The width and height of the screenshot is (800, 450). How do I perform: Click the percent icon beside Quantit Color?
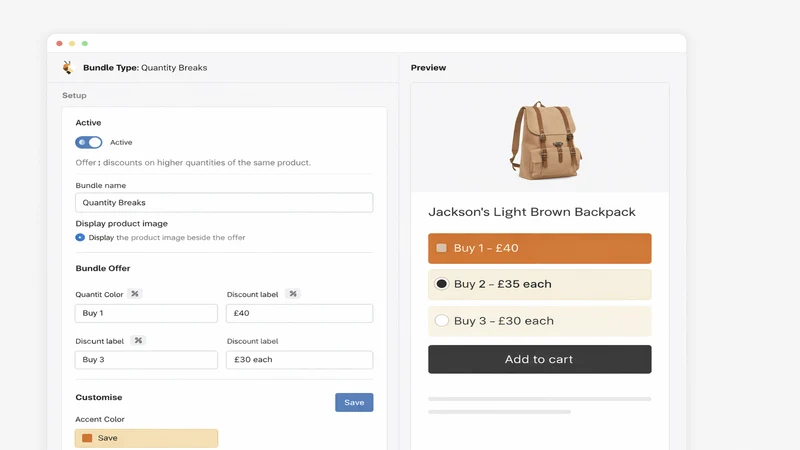click(135, 294)
